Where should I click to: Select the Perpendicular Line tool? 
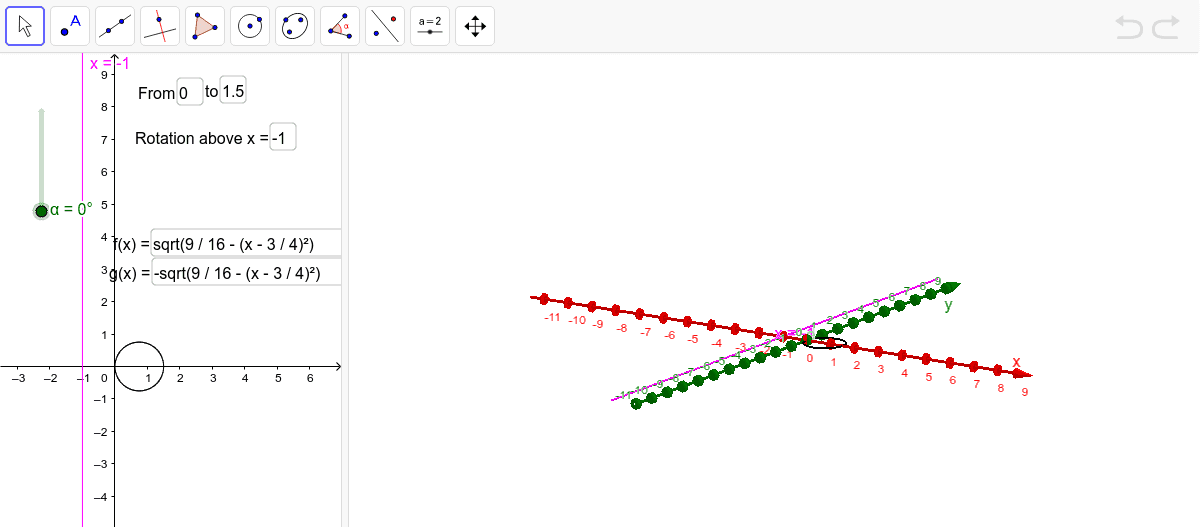160,26
